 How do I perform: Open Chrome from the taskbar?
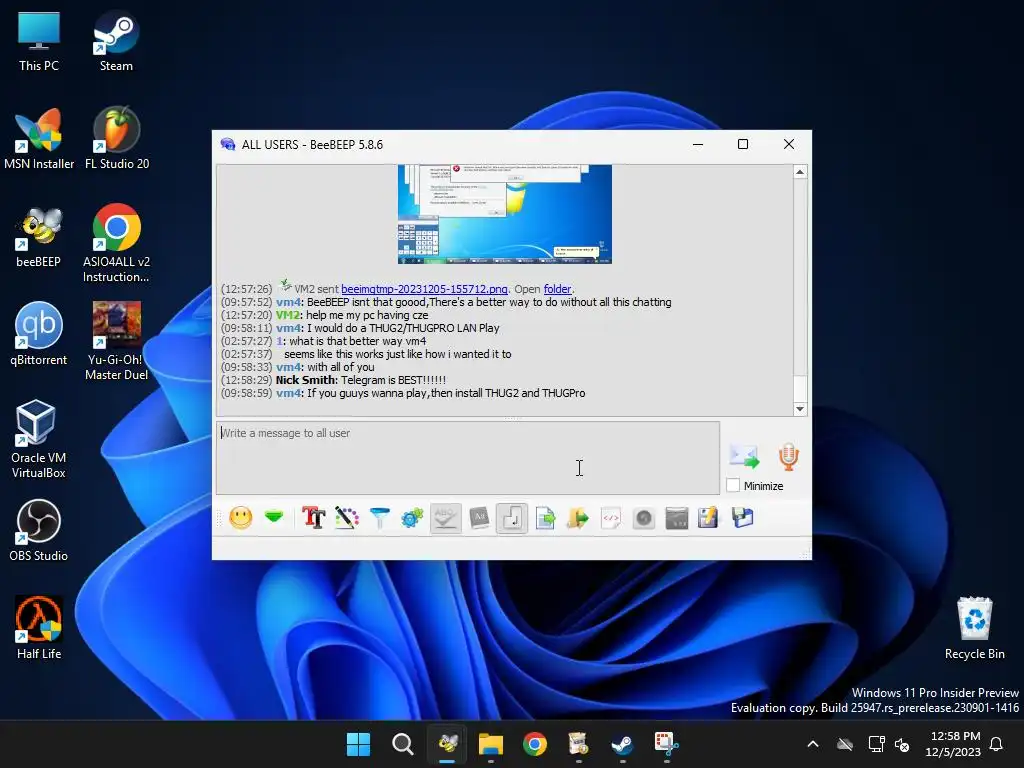pyautogui.click(x=535, y=744)
